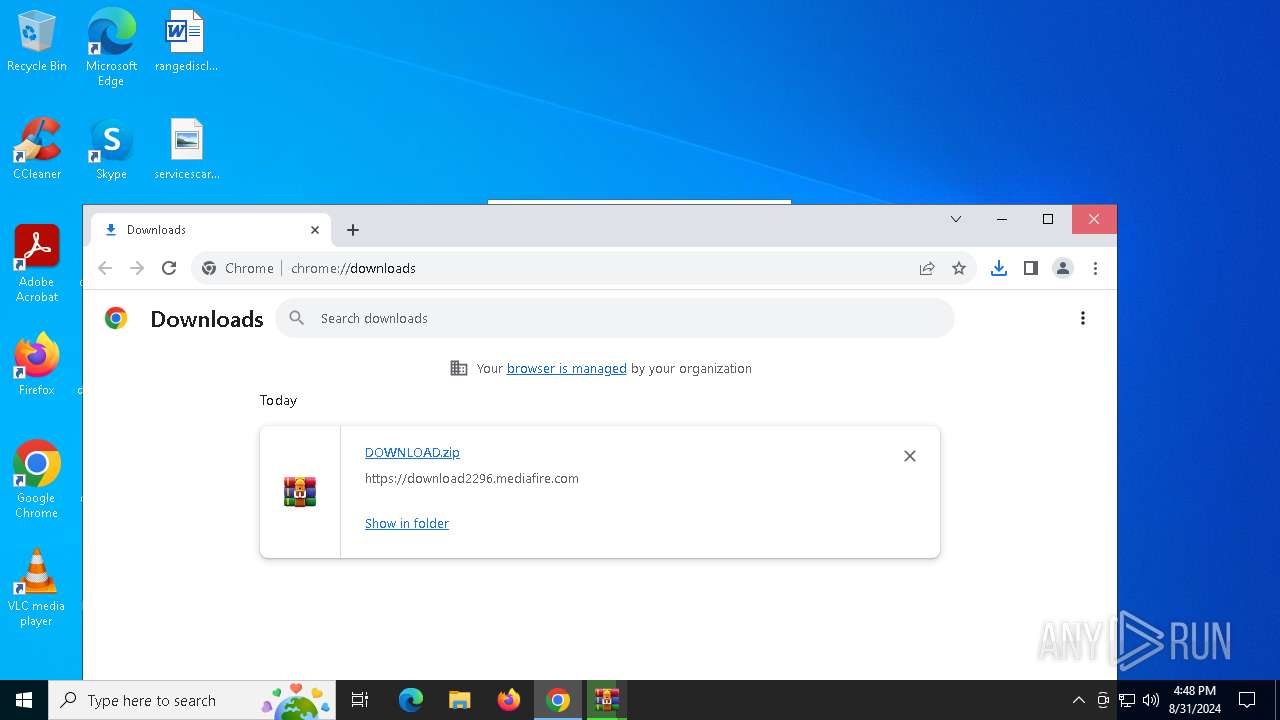Toggle Chrome side panel icon

click(x=1030, y=268)
